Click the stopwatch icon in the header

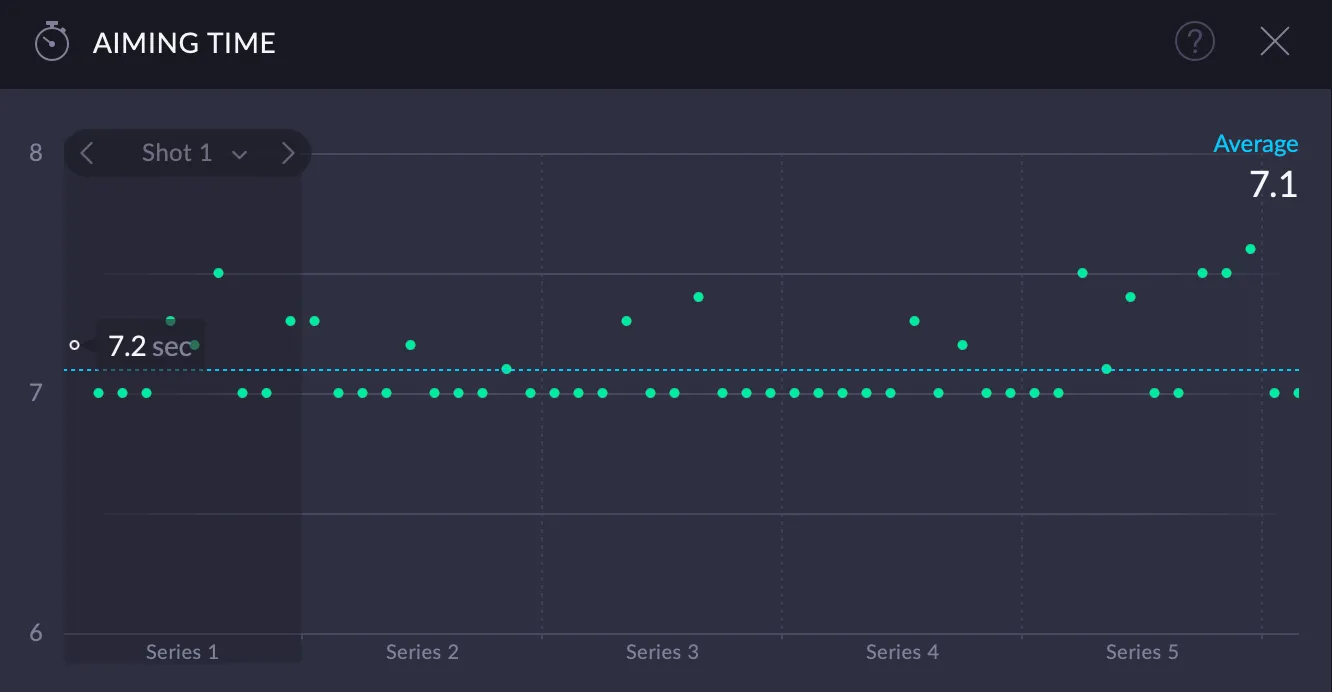click(52, 42)
